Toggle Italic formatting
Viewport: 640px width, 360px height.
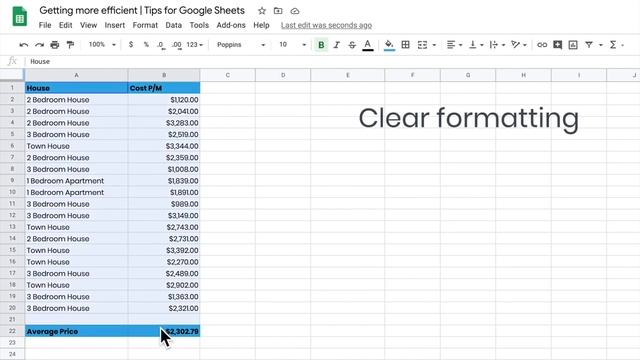[336, 45]
